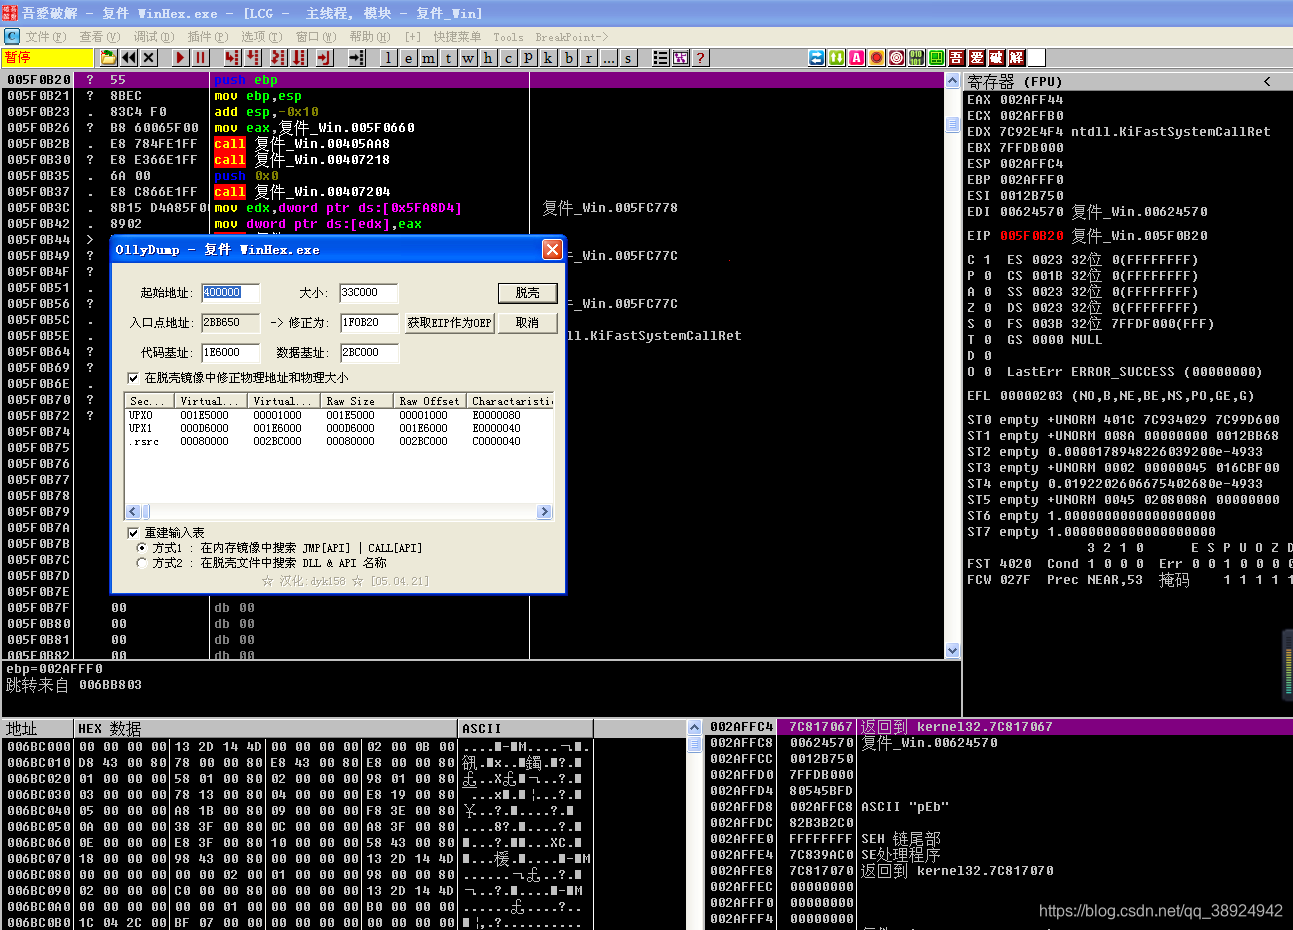Click the 取消 cancel button
The width and height of the screenshot is (1293, 930).
click(x=527, y=323)
